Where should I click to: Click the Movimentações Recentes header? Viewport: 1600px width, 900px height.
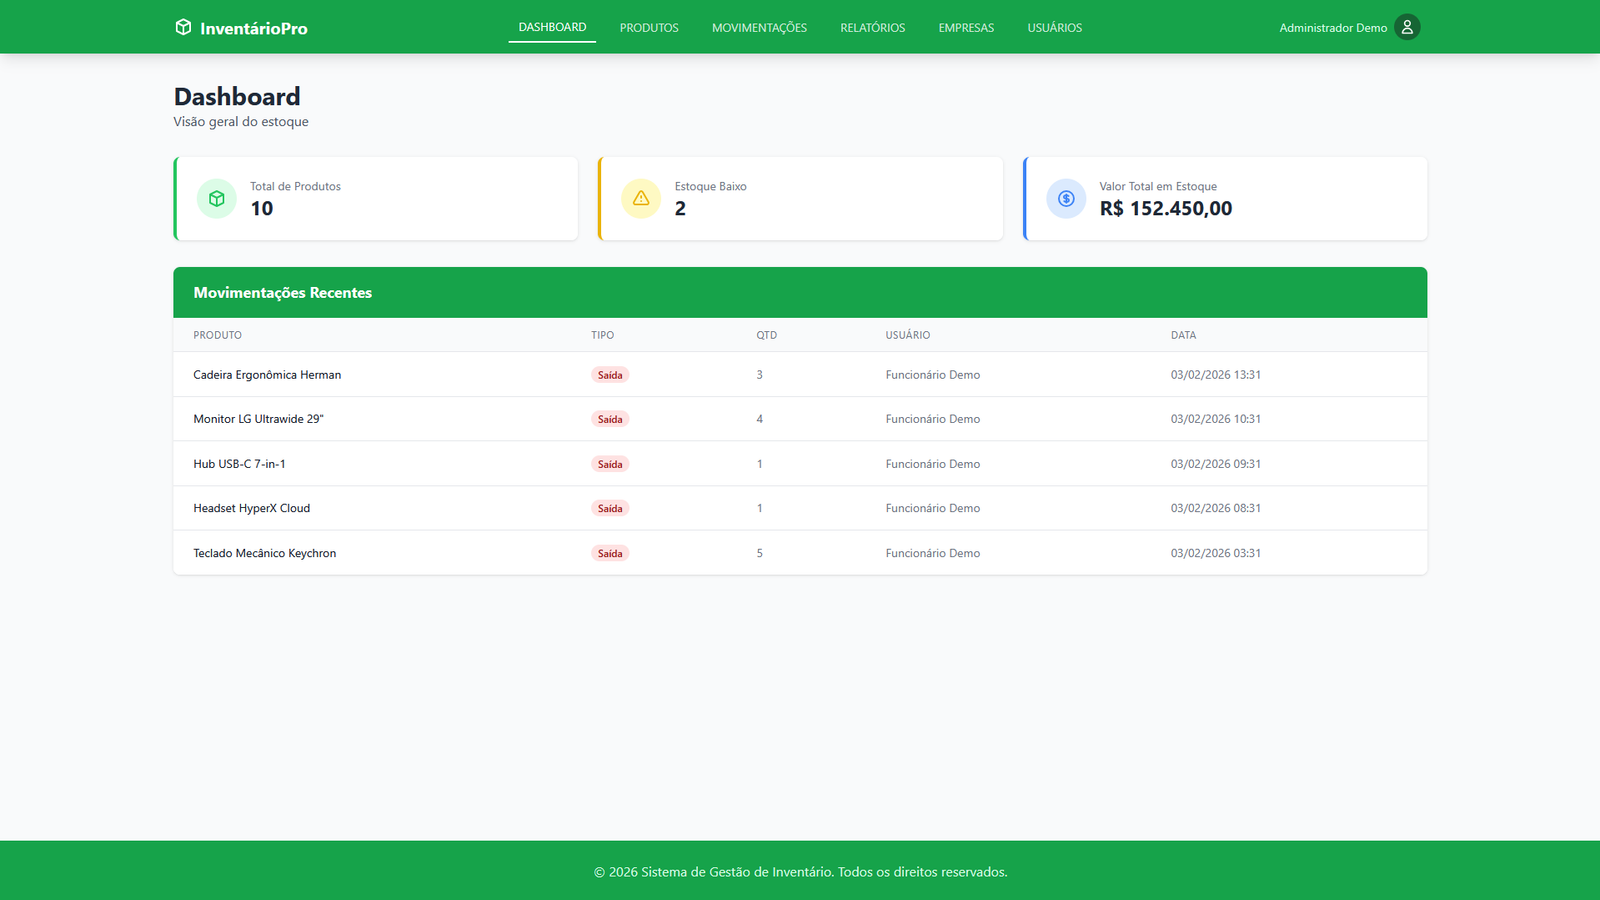point(283,292)
